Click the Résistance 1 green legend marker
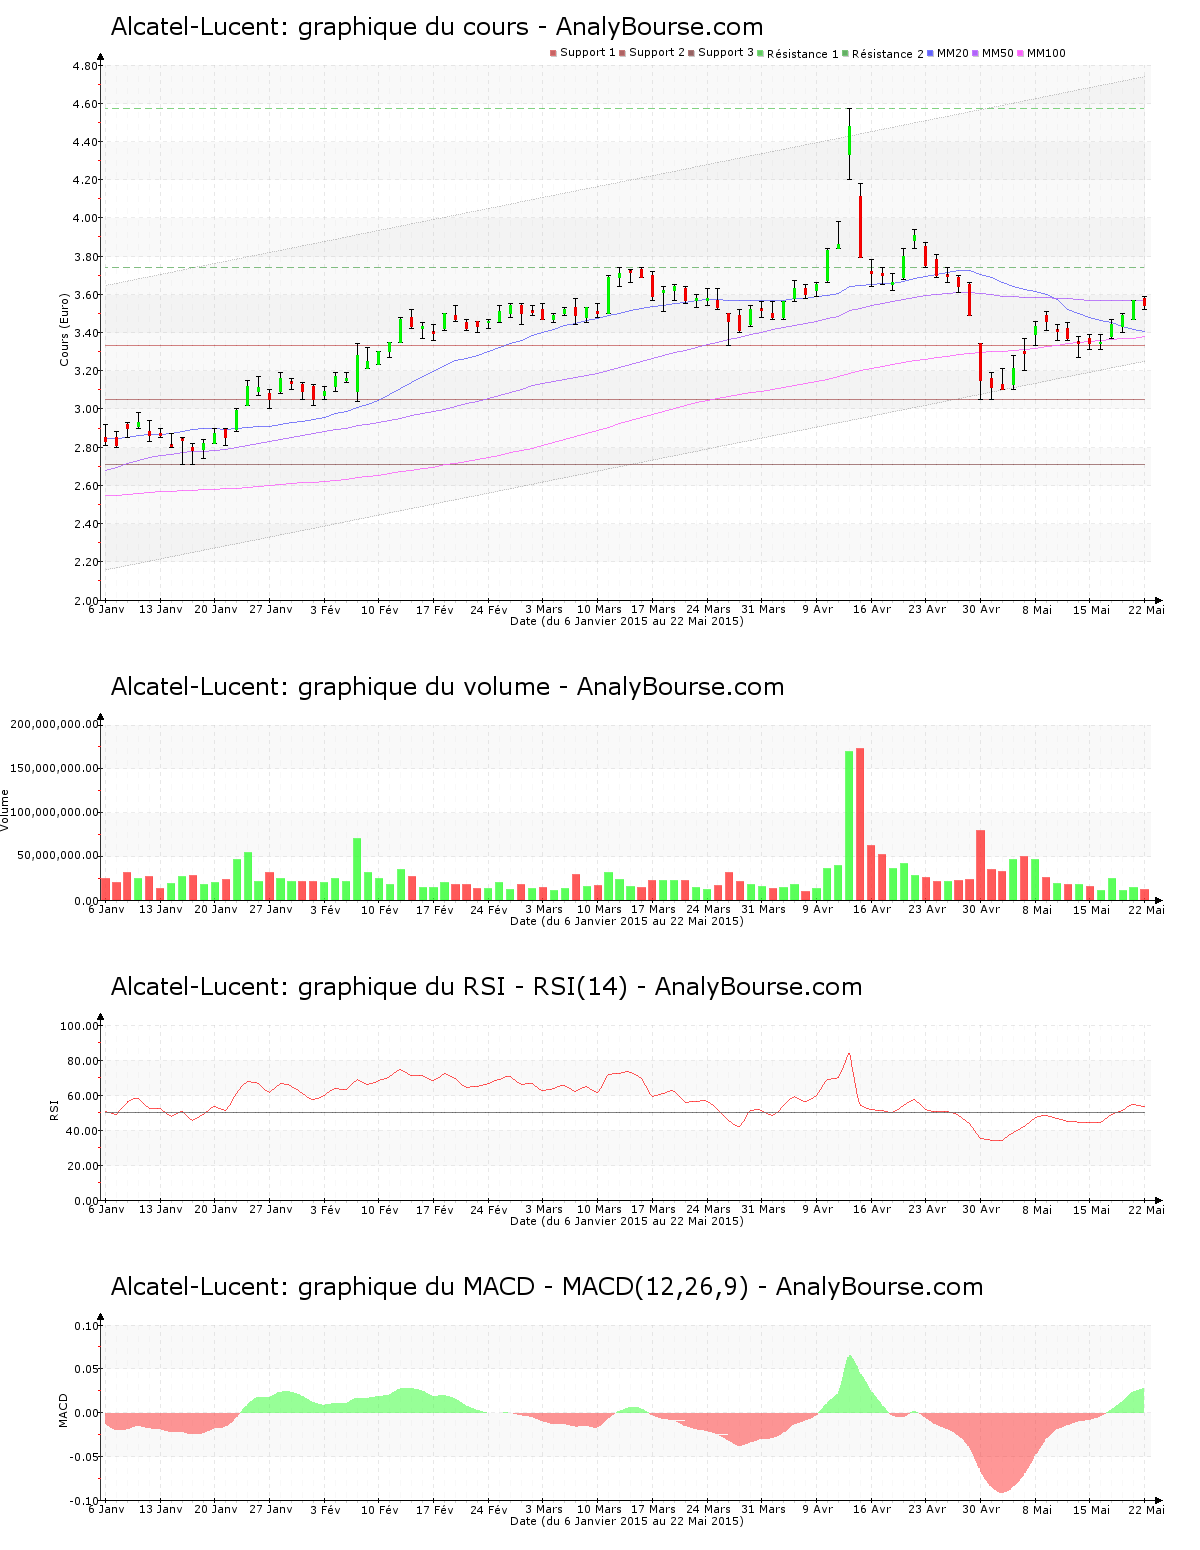Screen dimensions: 1200x1550 761,53
